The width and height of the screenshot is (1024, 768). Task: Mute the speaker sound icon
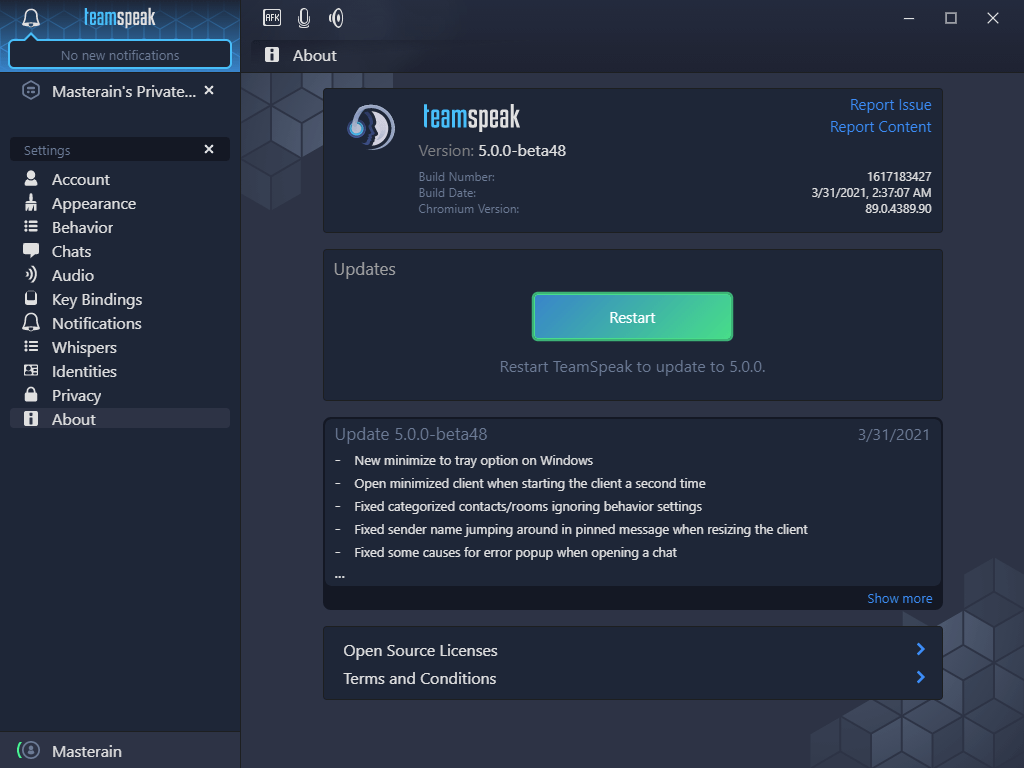pos(336,17)
